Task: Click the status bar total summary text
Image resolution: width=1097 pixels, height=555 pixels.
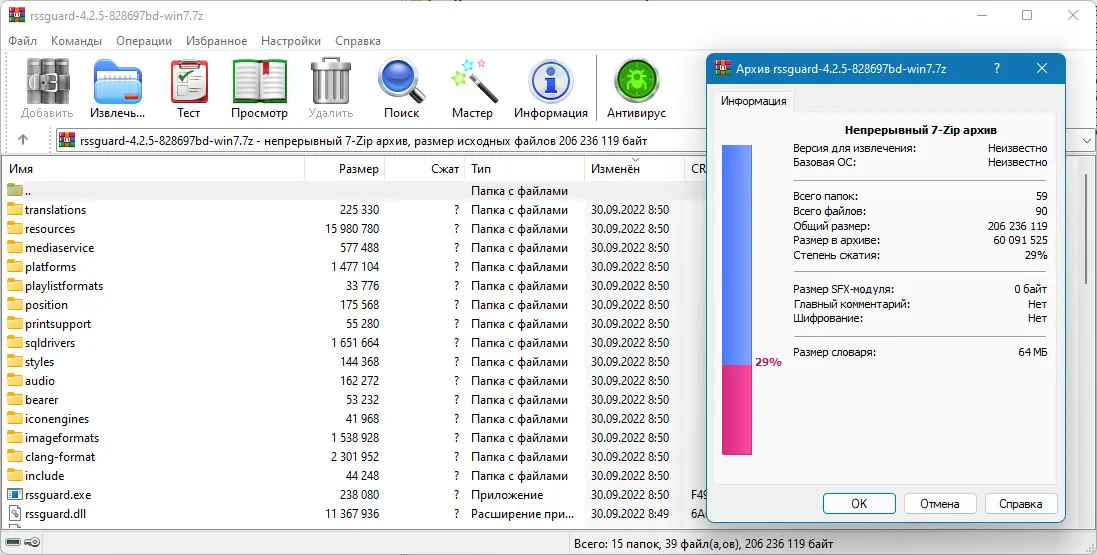Action: click(x=703, y=543)
